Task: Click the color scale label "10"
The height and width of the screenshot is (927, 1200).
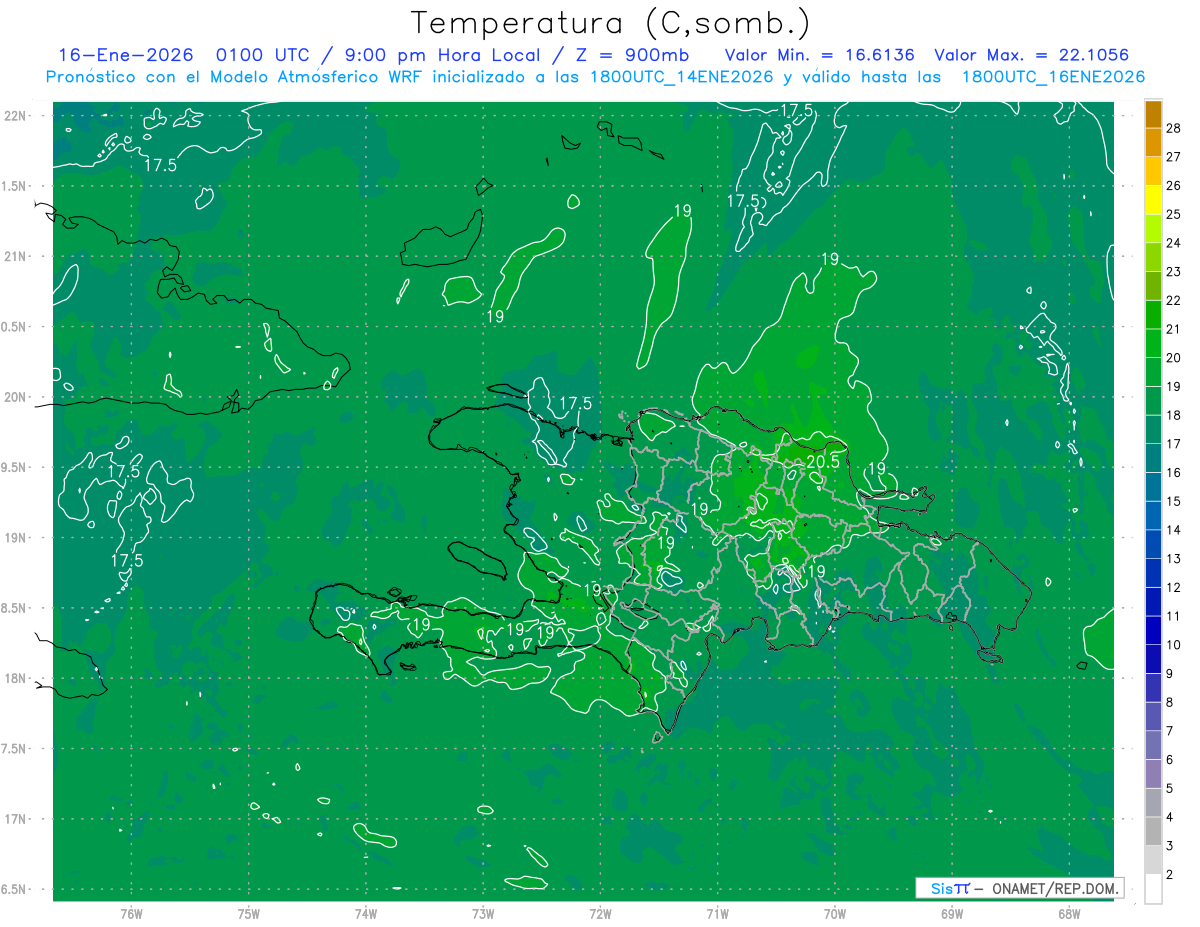Action: (1174, 645)
